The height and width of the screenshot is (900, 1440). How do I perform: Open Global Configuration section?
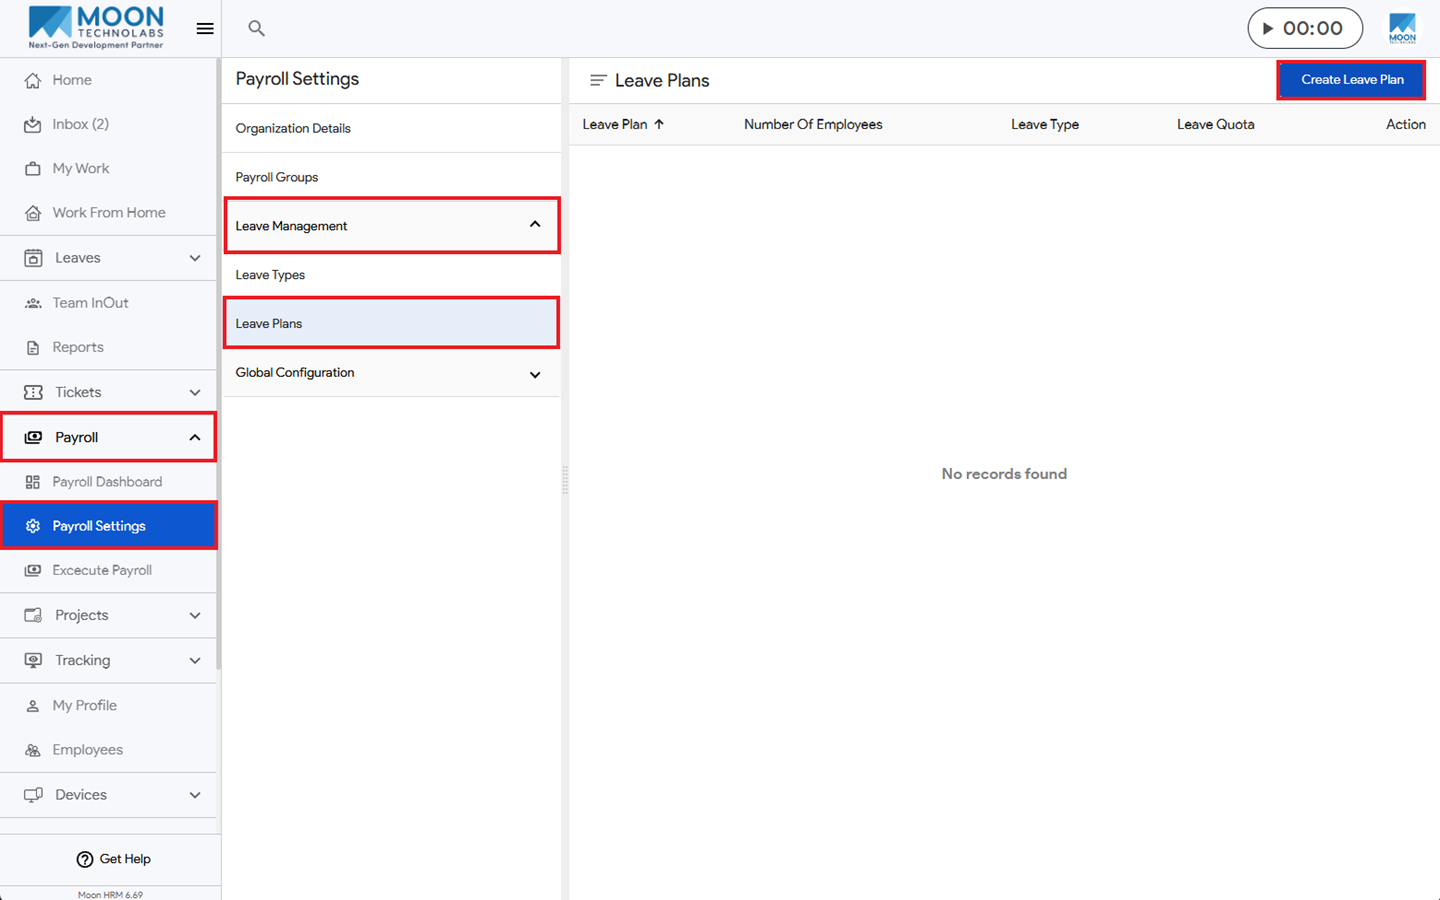click(x=392, y=373)
